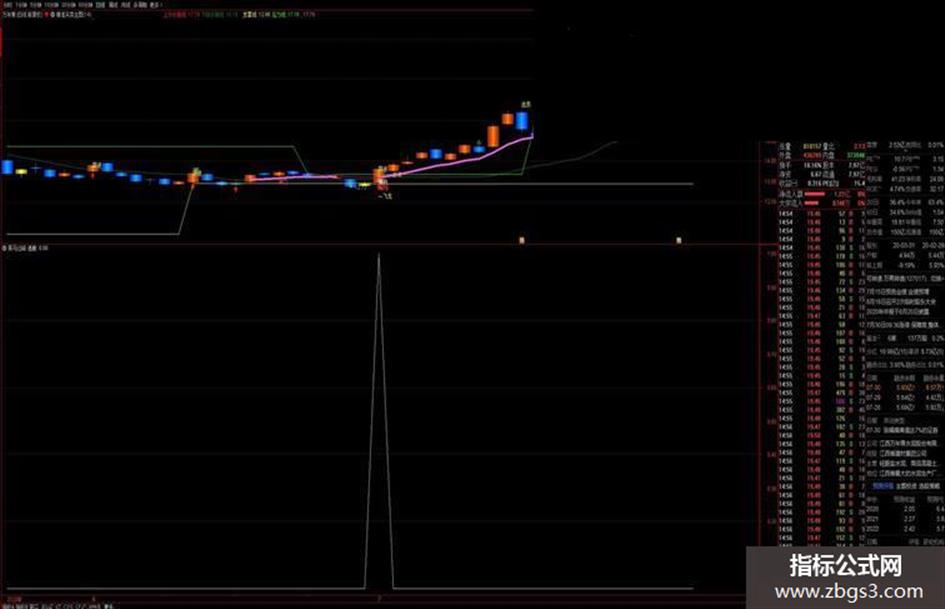Click the info marker near the chart's right edge
Screen dimensions: 945x609
click(x=679, y=240)
